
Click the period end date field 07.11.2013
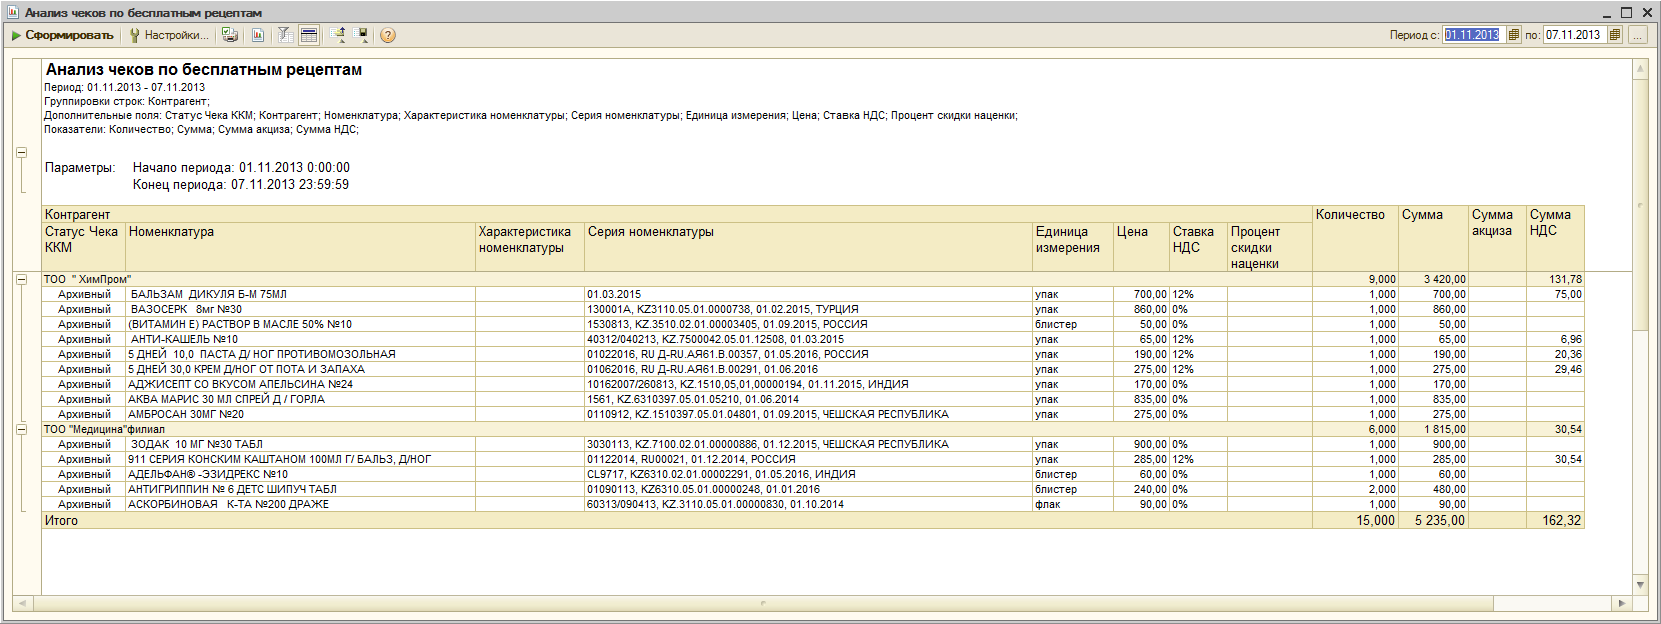1573,35
